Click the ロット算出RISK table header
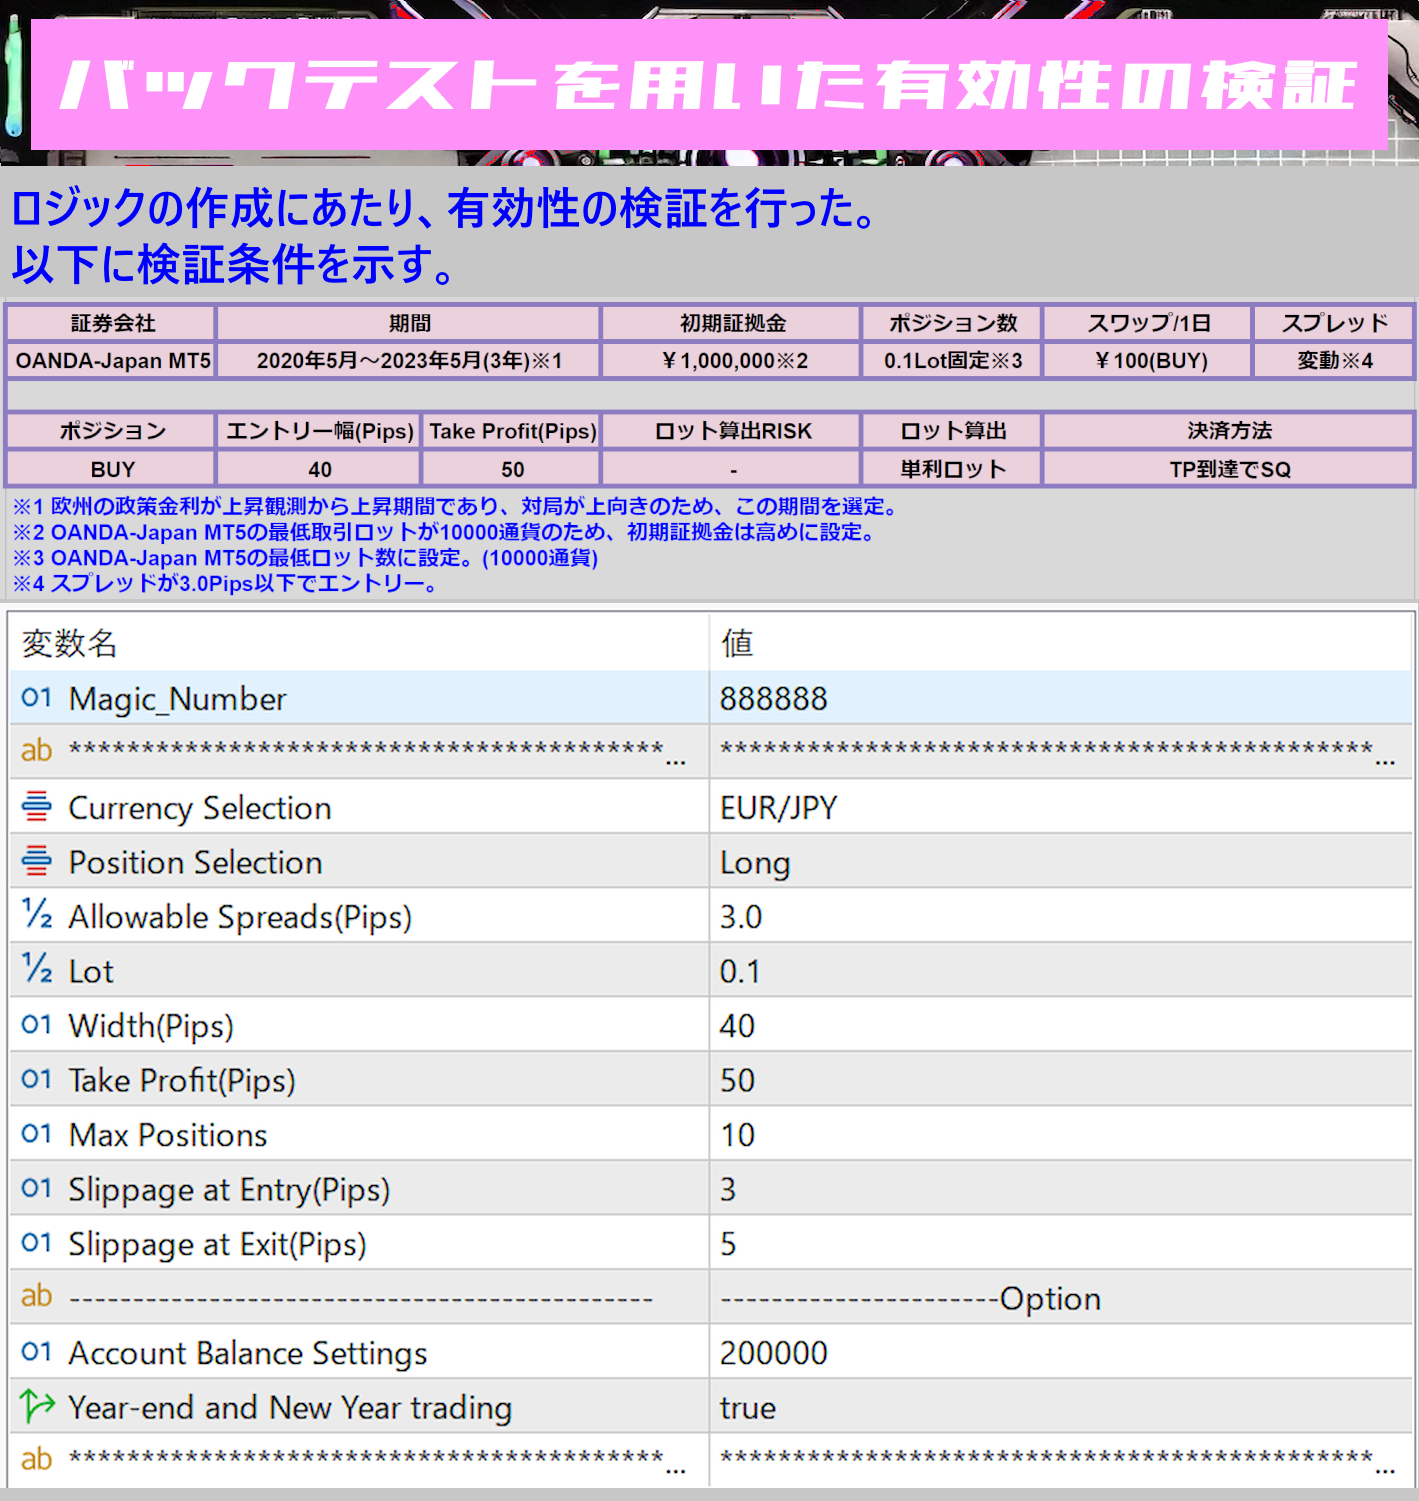The width and height of the screenshot is (1419, 1501). click(732, 431)
